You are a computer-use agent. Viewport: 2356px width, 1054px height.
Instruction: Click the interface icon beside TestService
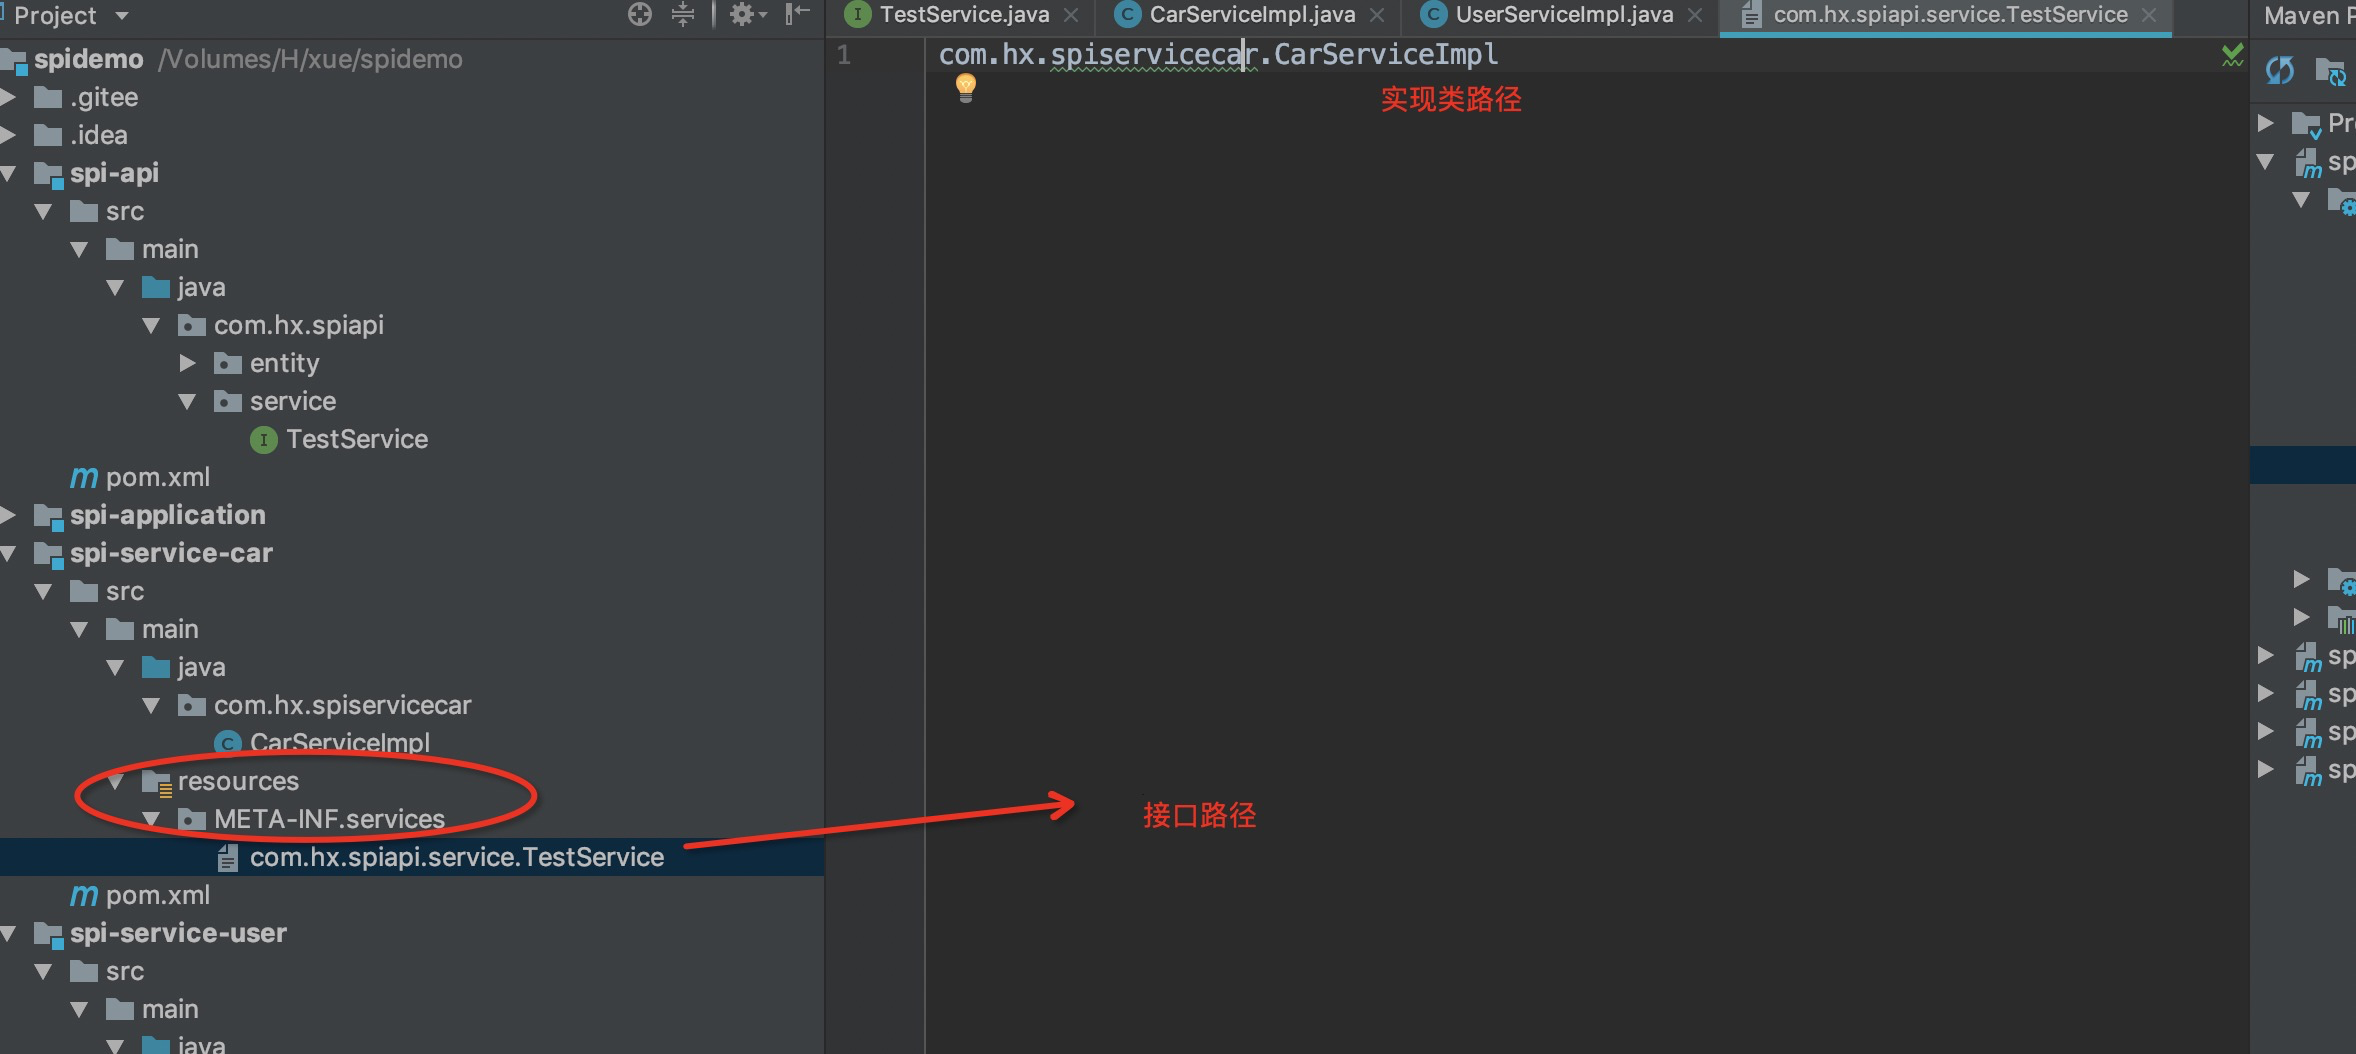click(x=263, y=440)
